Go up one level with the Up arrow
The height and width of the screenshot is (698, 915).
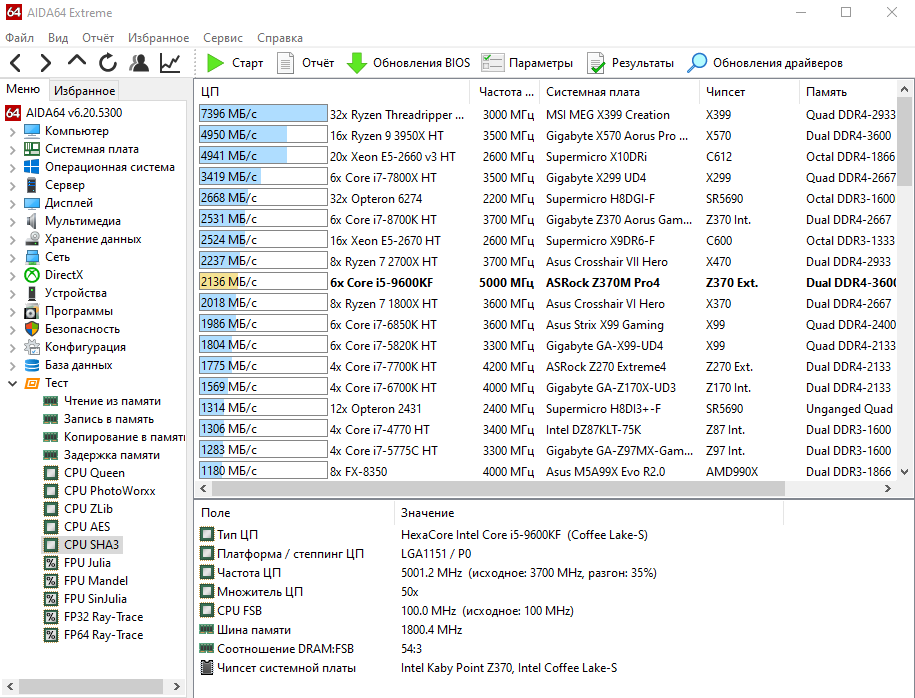click(76, 61)
